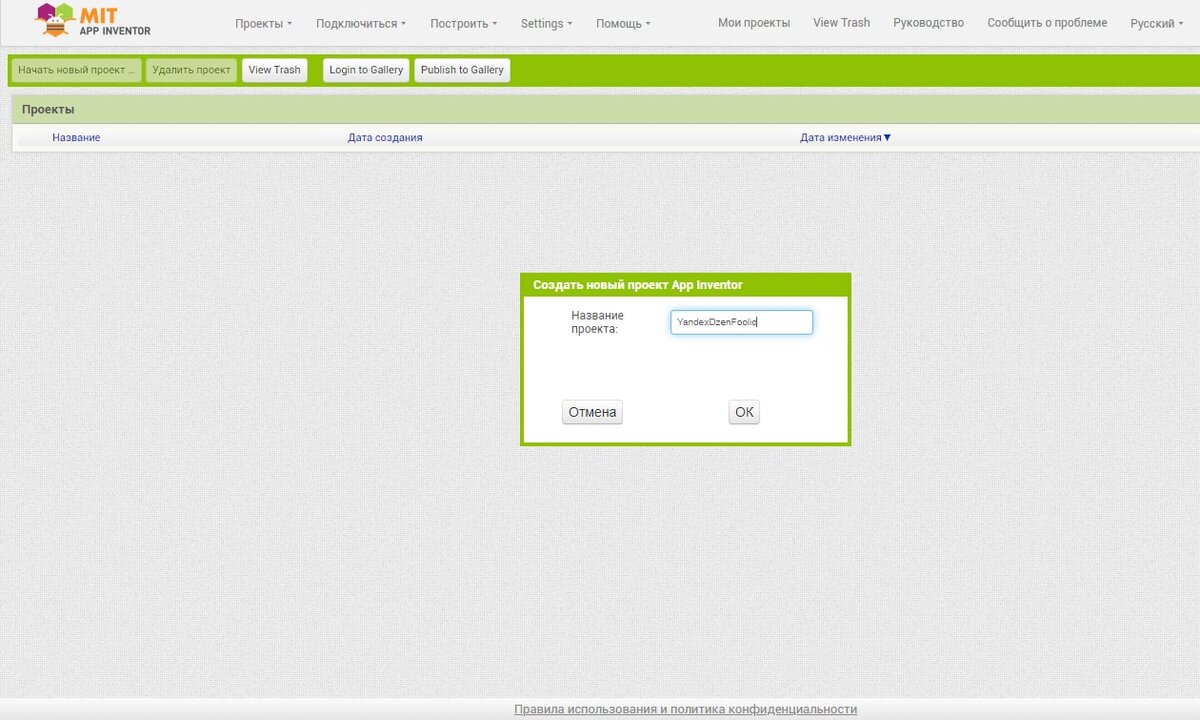Sort projects by Дата изменения column
This screenshot has height=720, width=1200.
tap(845, 137)
